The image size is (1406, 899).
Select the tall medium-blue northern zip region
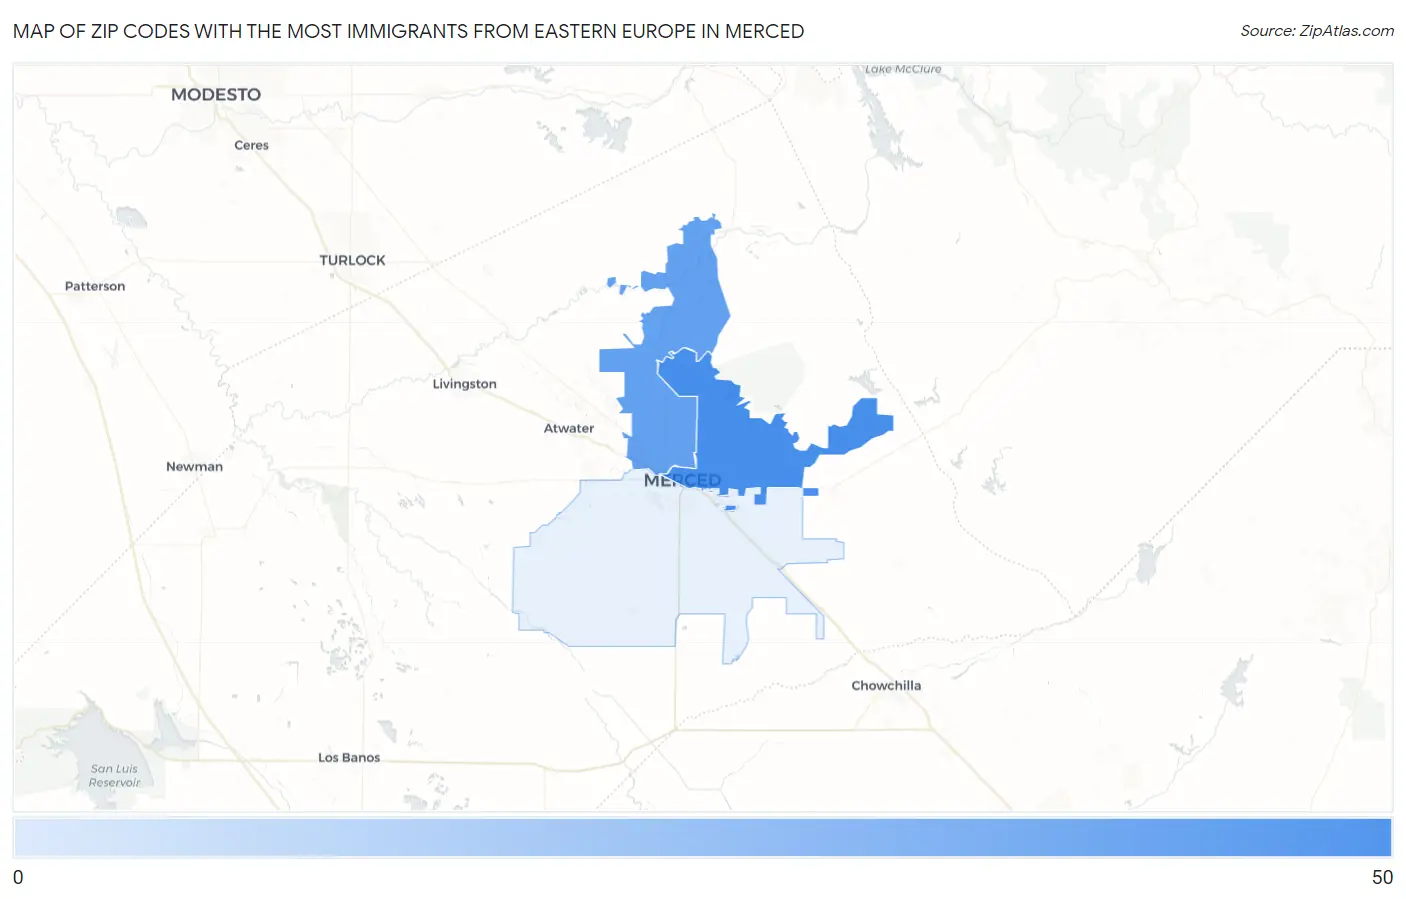click(690, 300)
